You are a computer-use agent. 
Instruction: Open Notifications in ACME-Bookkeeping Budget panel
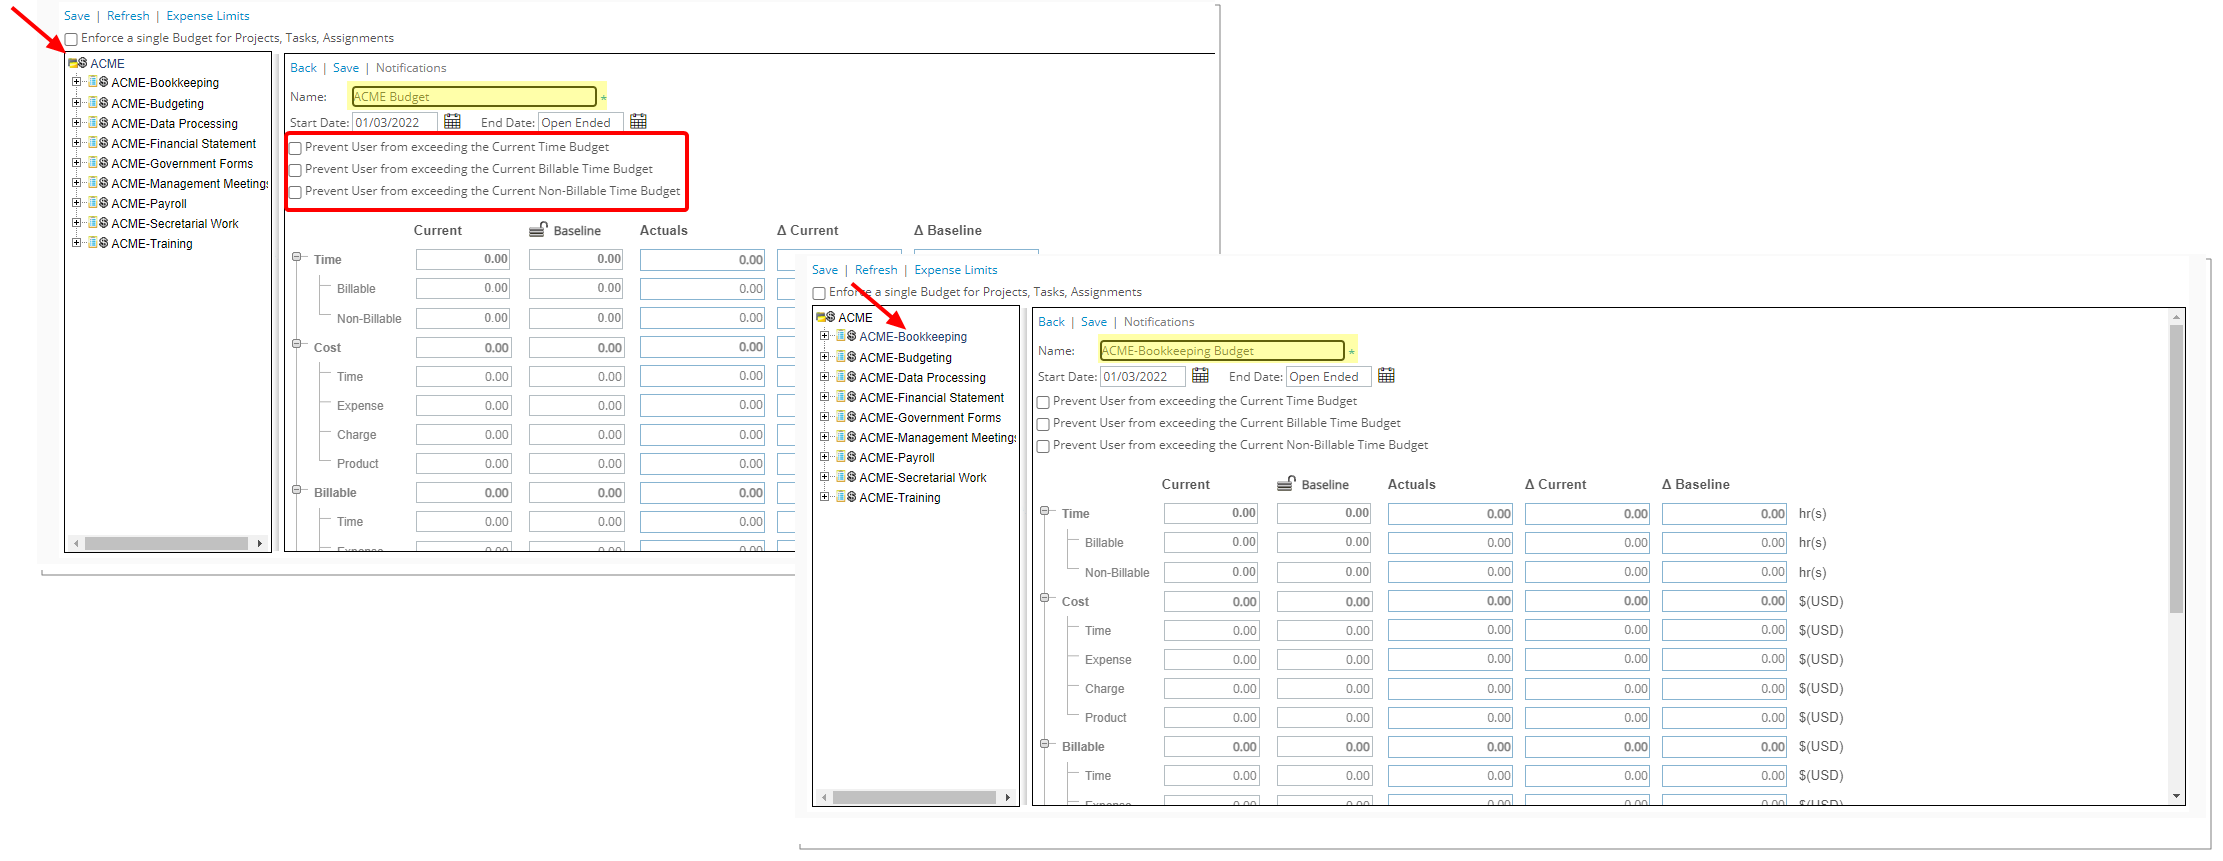pyautogui.click(x=1159, y=322)
